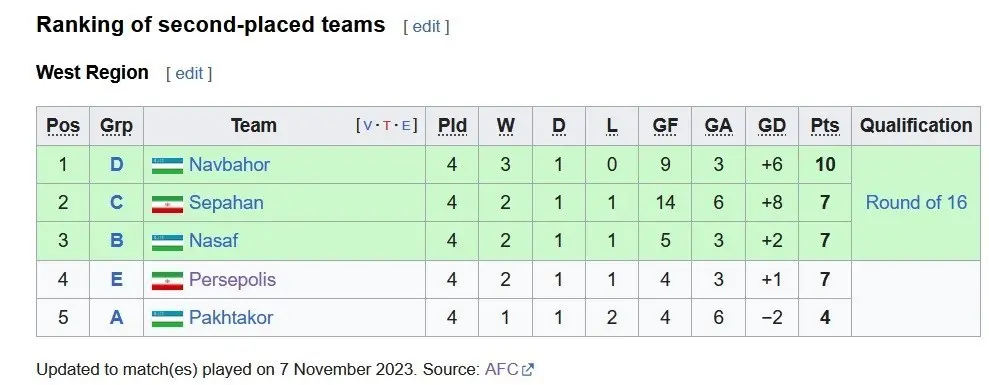Click the Uzbekistan flag beside Pakhtakor

click(167, 318)
